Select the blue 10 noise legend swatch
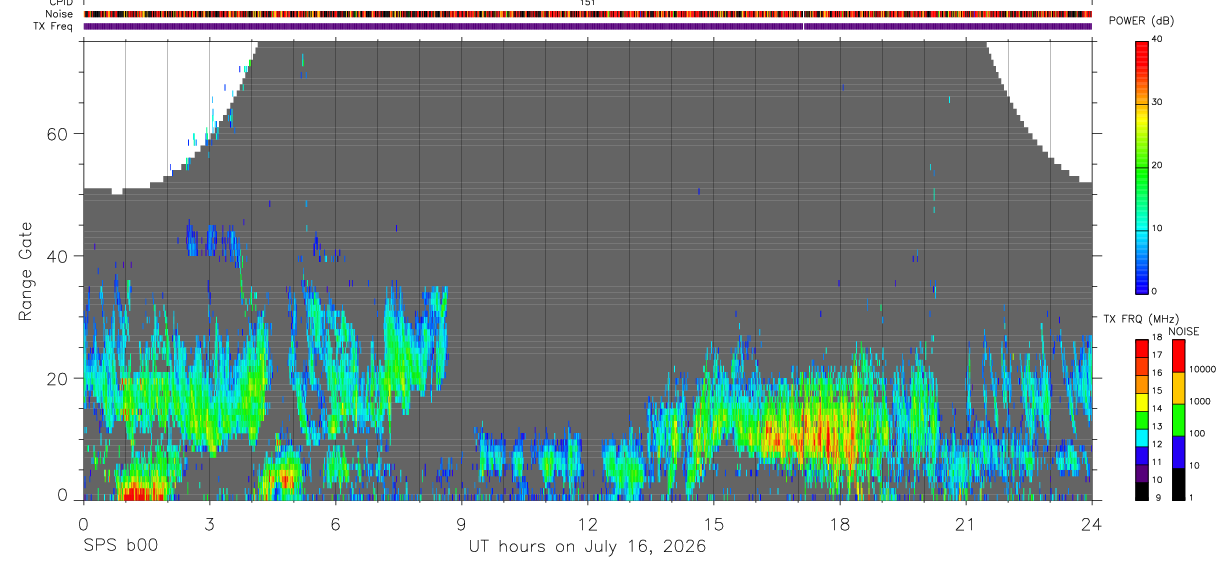The height and width of the screenshot is (567, 1228). click(1177, 451)
